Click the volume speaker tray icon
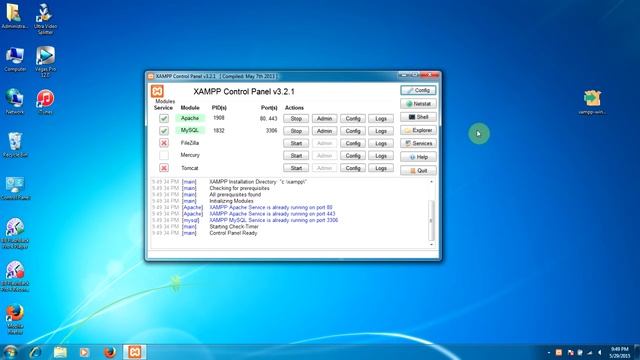 click(600, 353)
